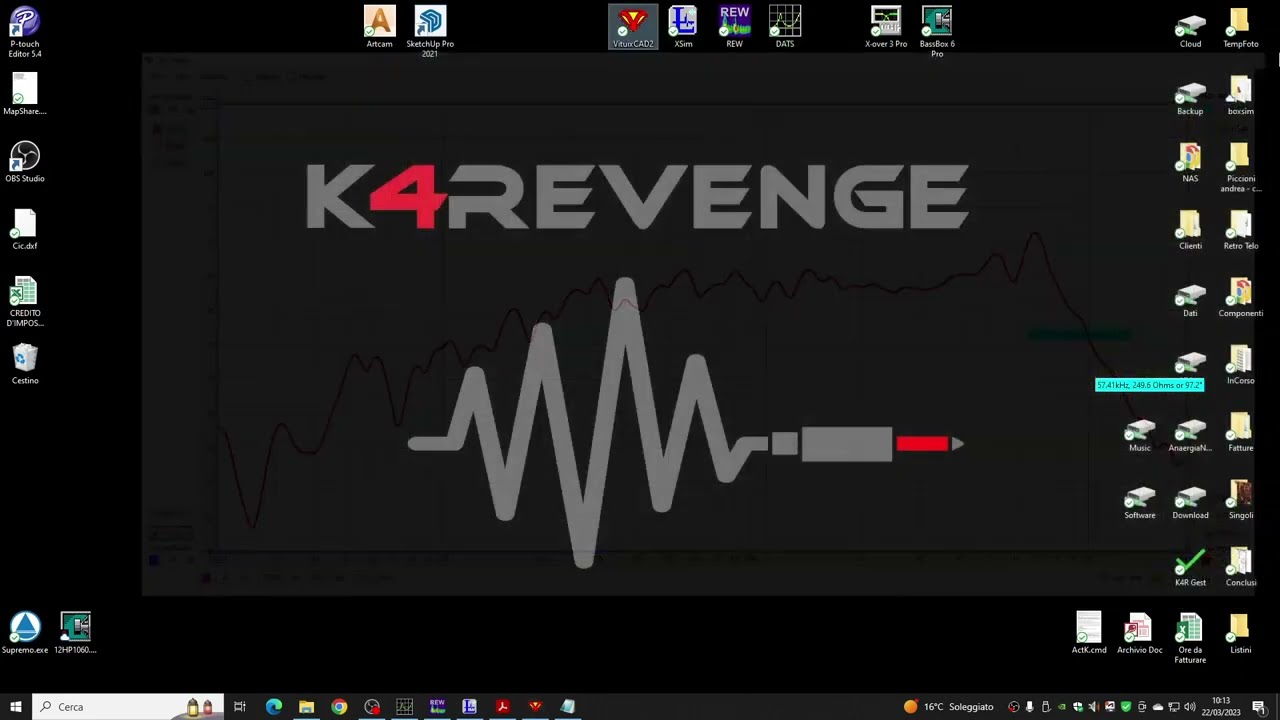
Task: Open the Clienti folder
Action: (1190, 229)
